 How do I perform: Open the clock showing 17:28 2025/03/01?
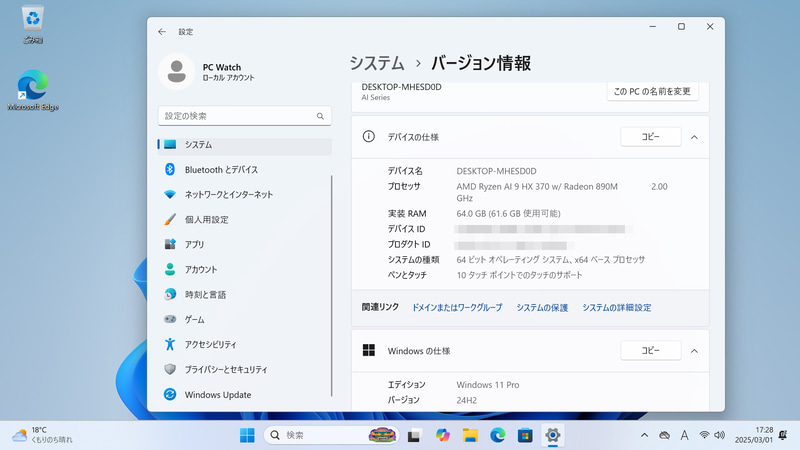[754, 435]
